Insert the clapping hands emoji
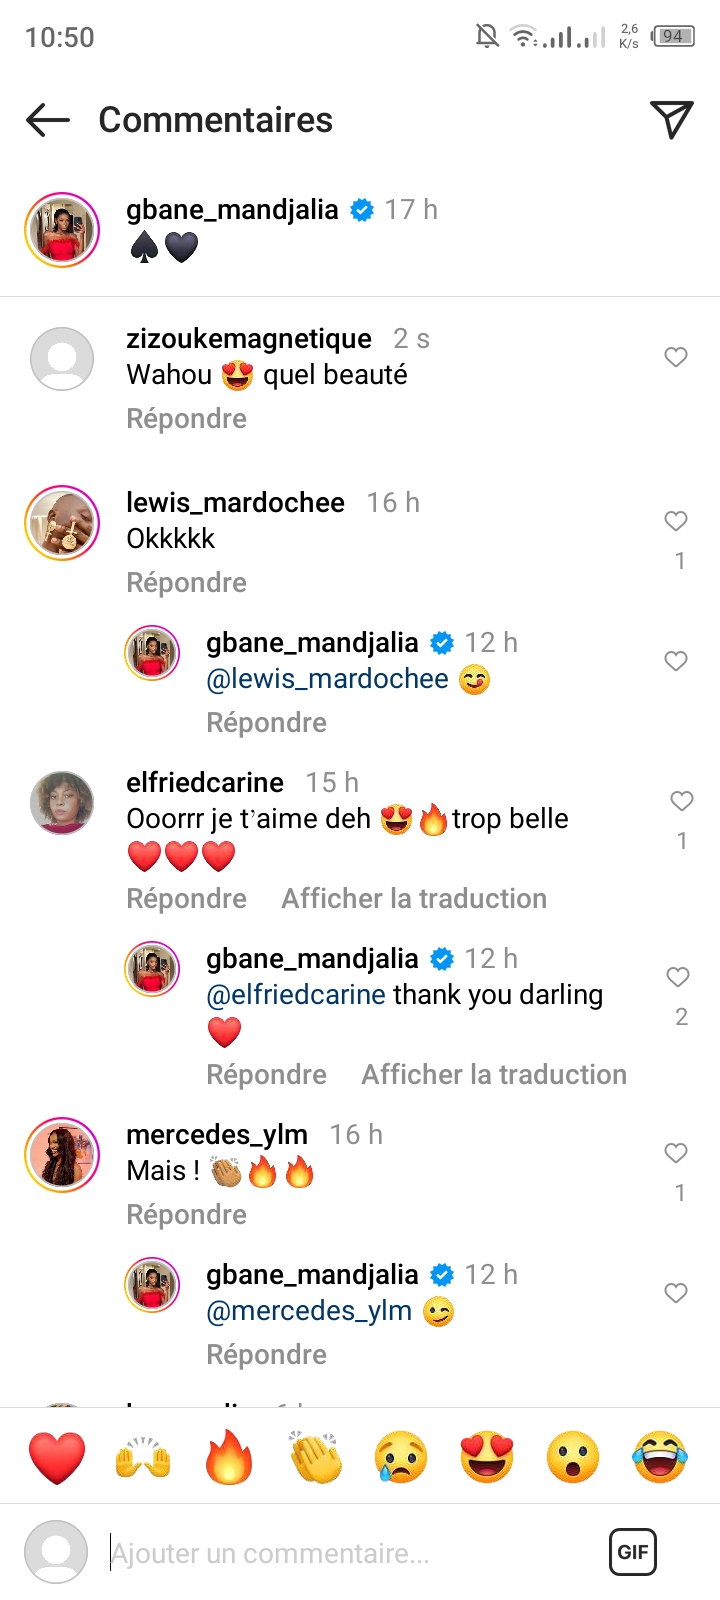720x1600 pixels. [316, 1457]
